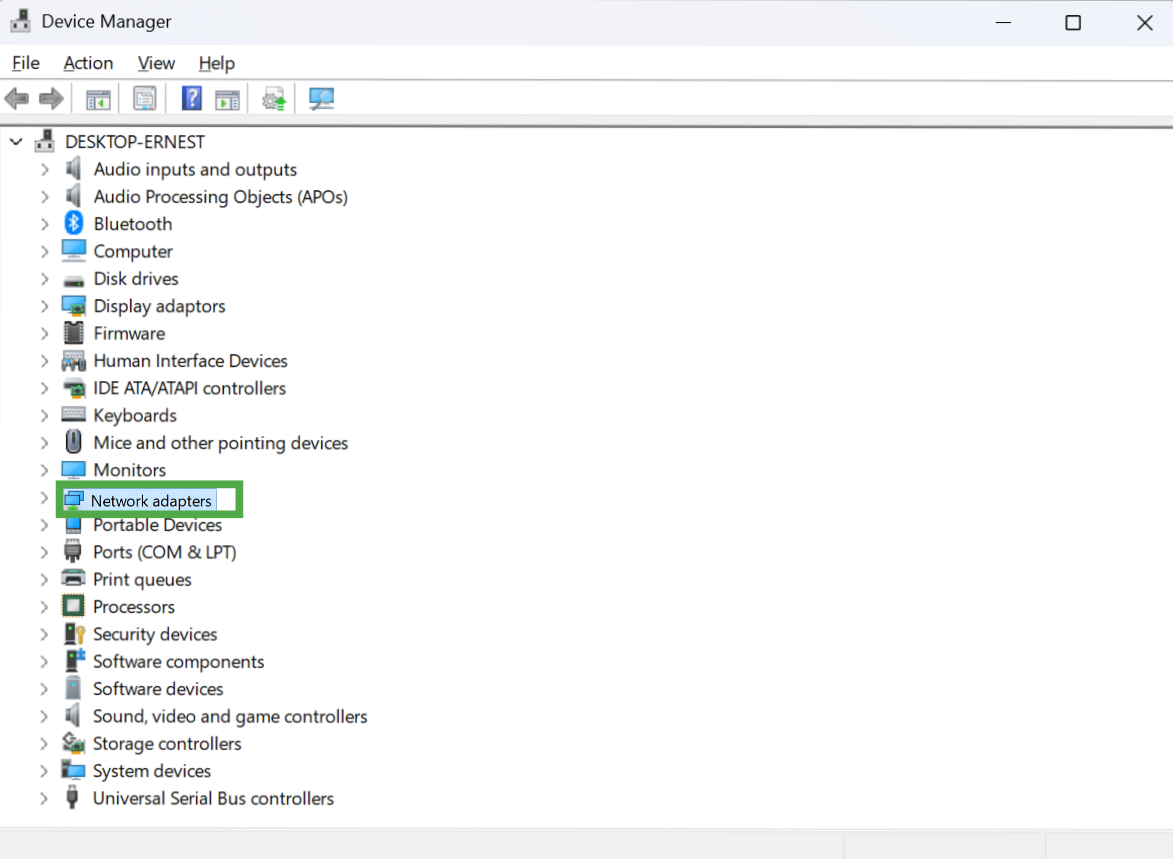
Task: Click the Bluetooth category icon
Action: 73,223
